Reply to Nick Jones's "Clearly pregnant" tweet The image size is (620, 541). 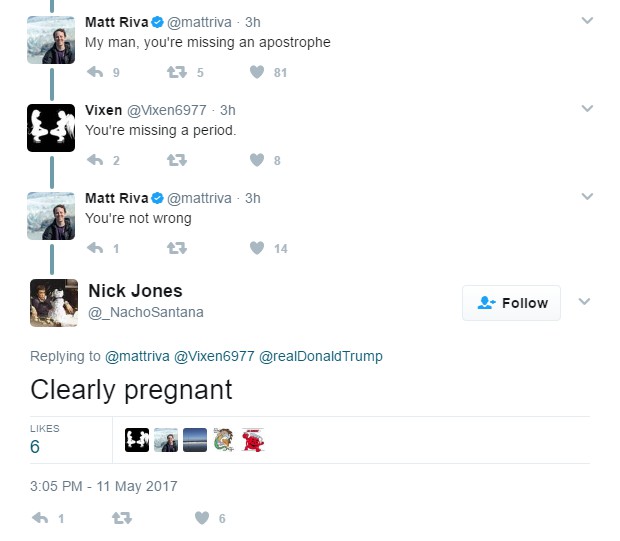(40, 518)
